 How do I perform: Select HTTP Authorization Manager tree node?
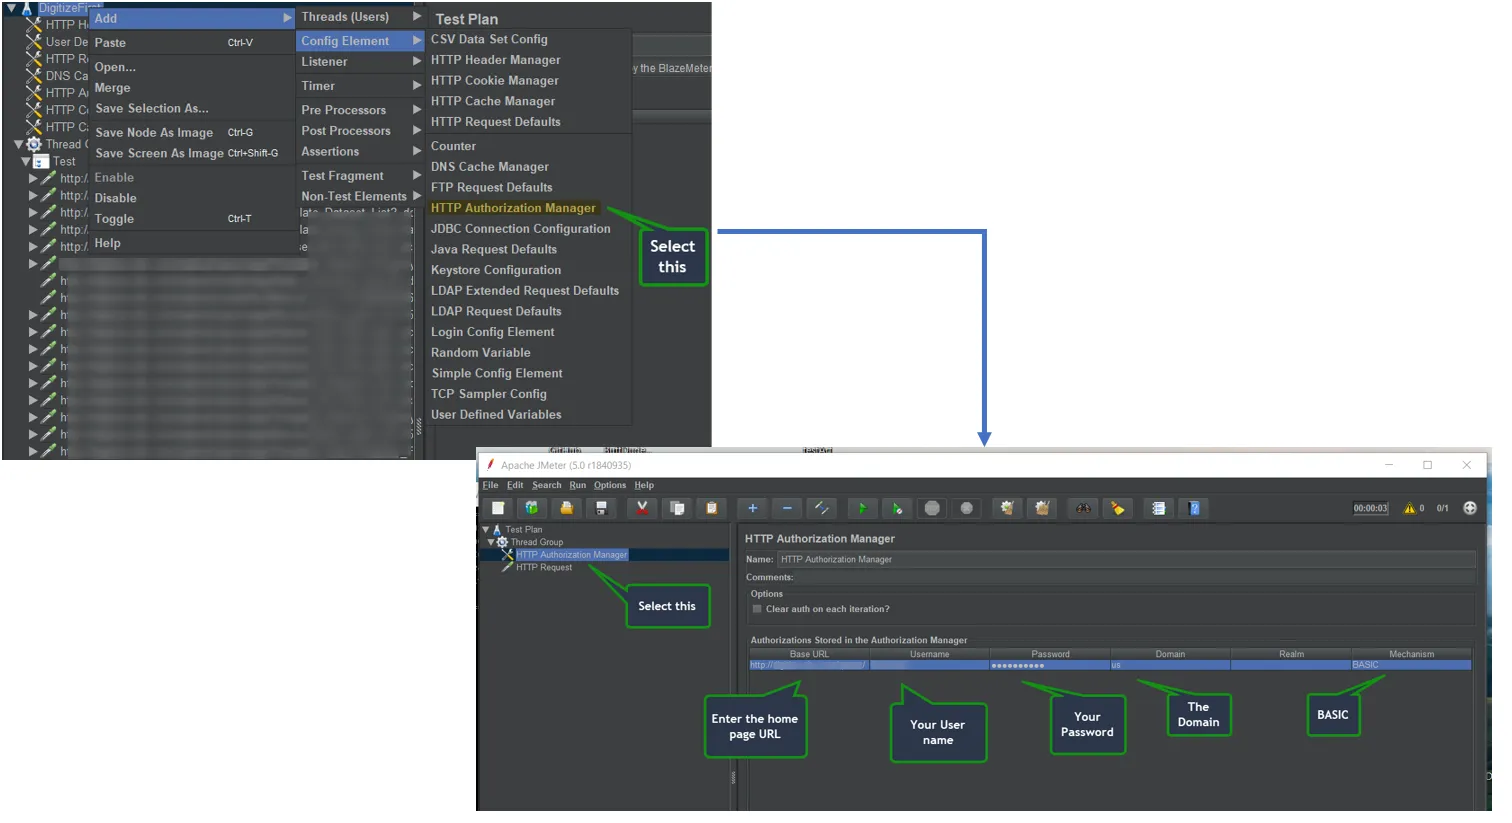point(571,555)
